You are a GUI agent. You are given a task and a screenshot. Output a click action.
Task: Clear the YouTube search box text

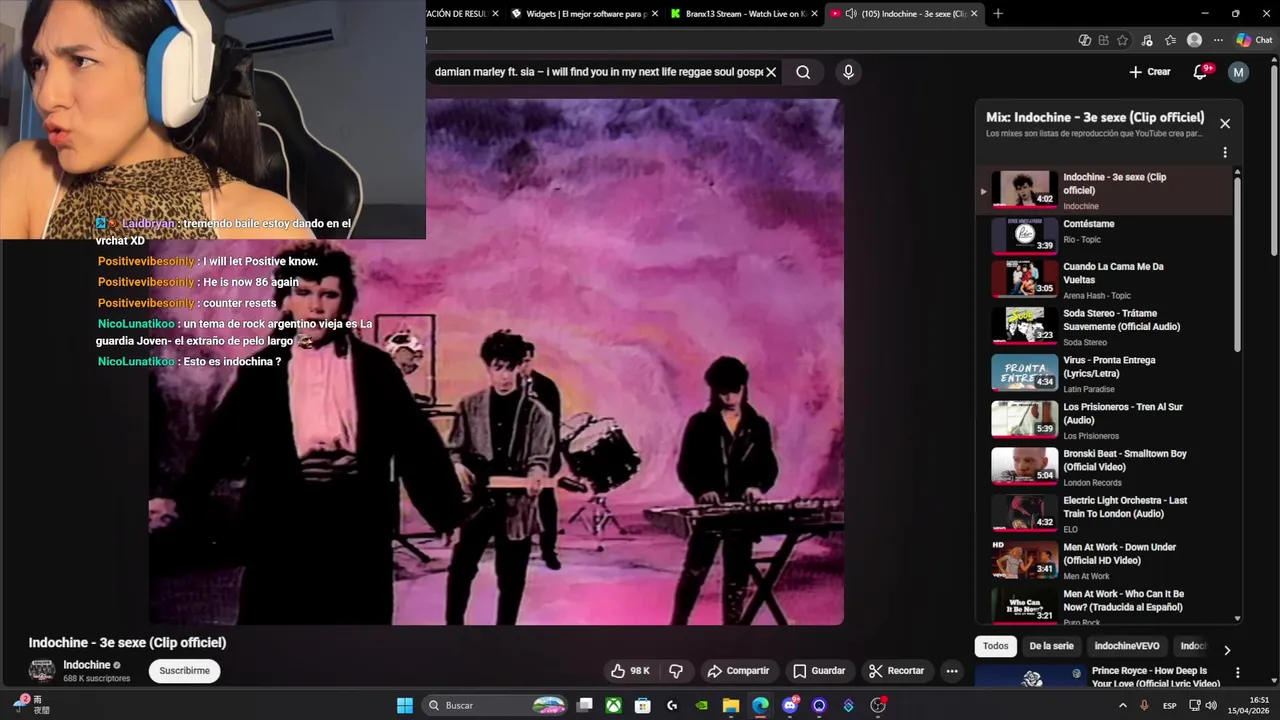tap(771, 72)
